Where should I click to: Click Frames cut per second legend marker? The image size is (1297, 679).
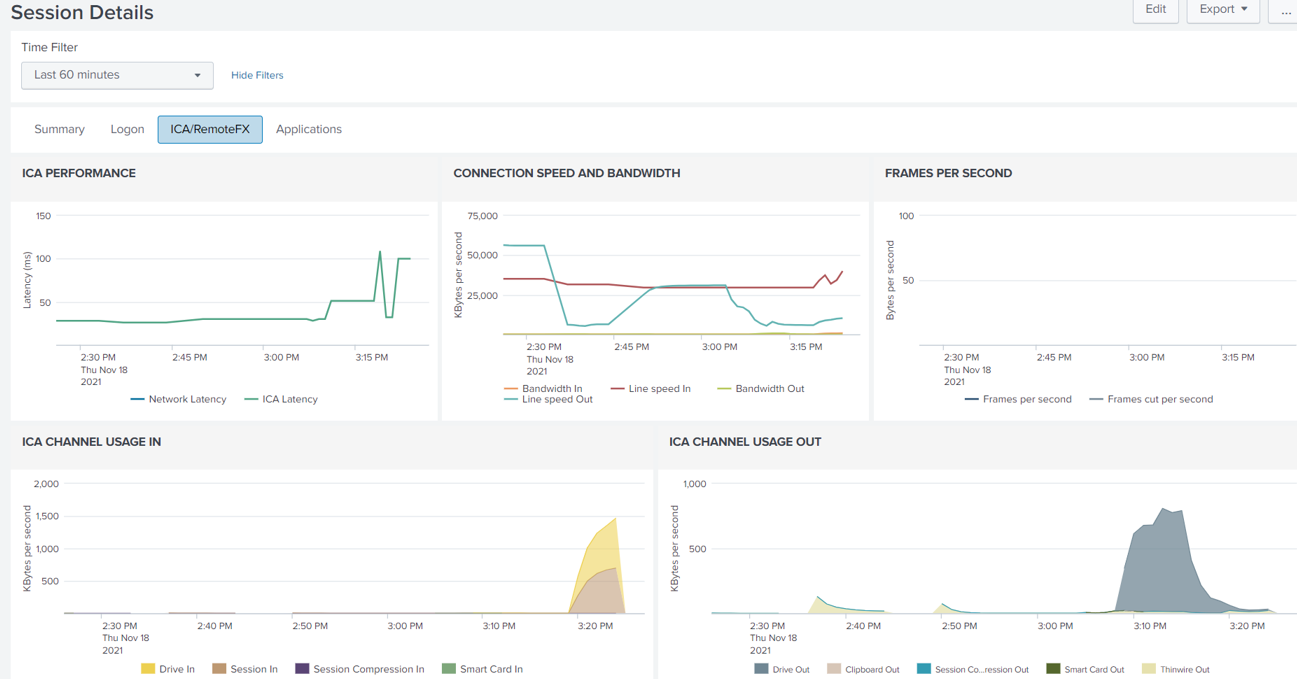[x=1097, y=399]
